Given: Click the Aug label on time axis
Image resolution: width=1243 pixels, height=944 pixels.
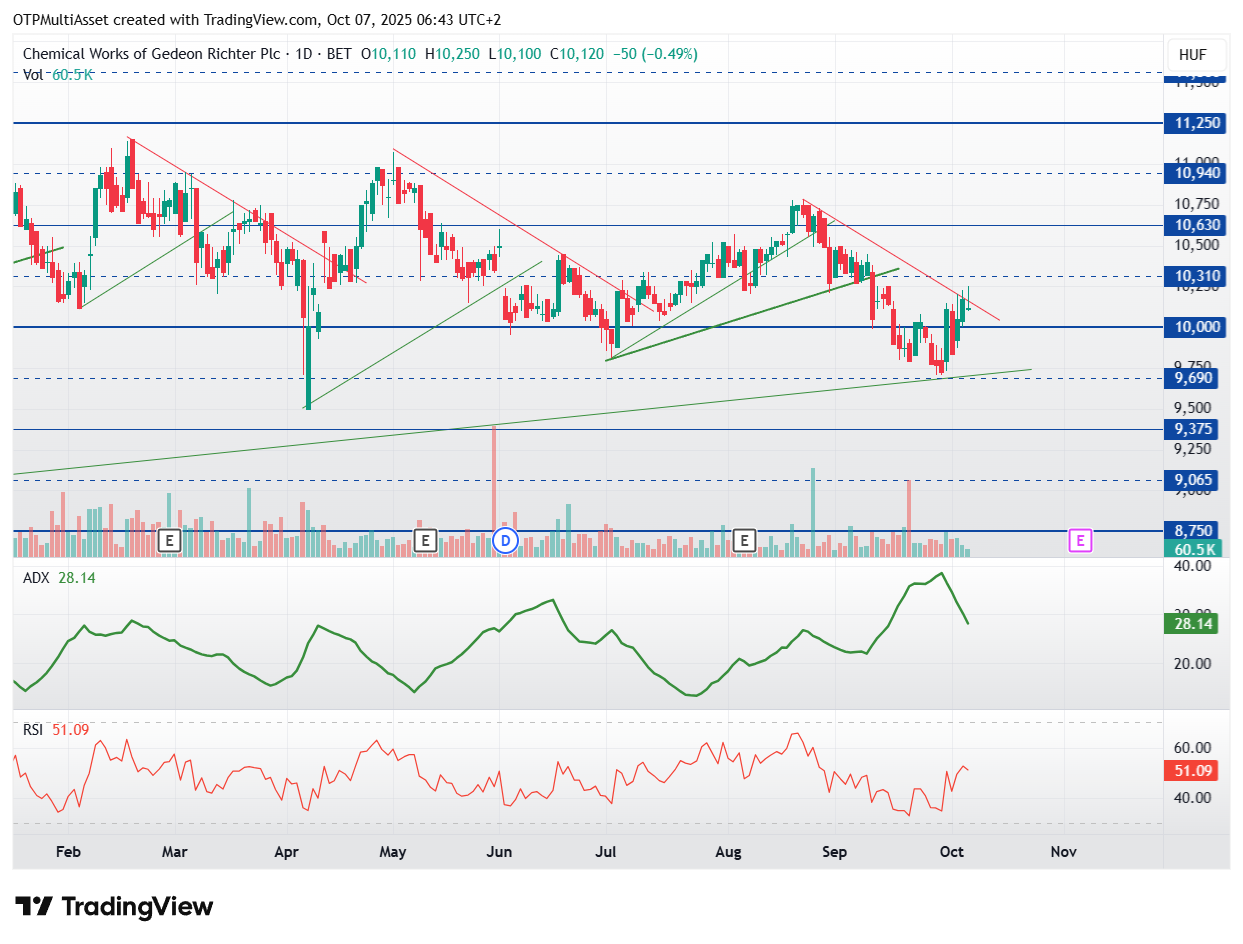Looking at the screenshot, I should pyautogui.click(x=729, y=852).
